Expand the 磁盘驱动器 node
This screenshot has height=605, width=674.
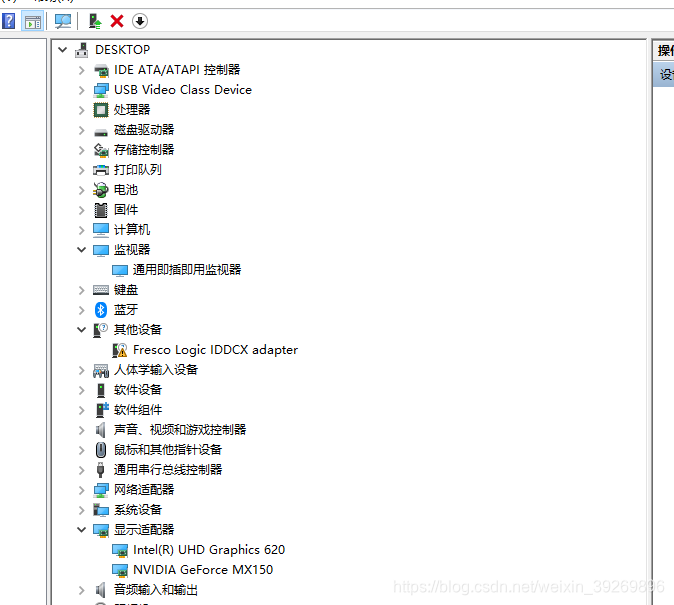82,130
